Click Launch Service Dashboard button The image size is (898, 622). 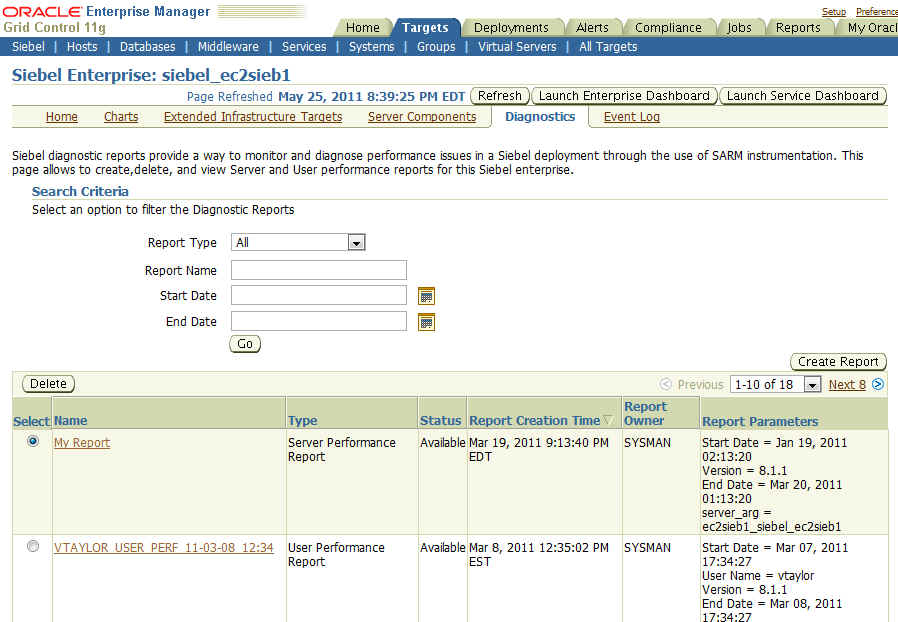click(802, 96)
